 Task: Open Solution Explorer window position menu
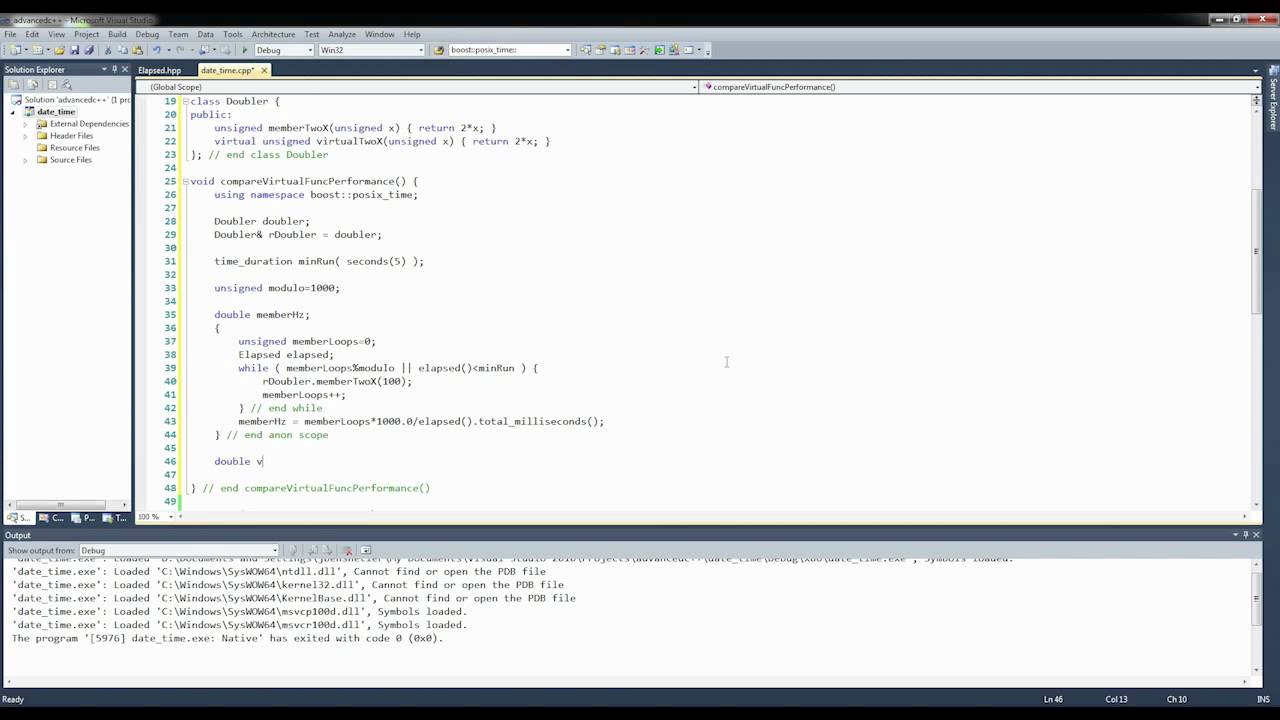pyautogui.click(x=102, y=69)
